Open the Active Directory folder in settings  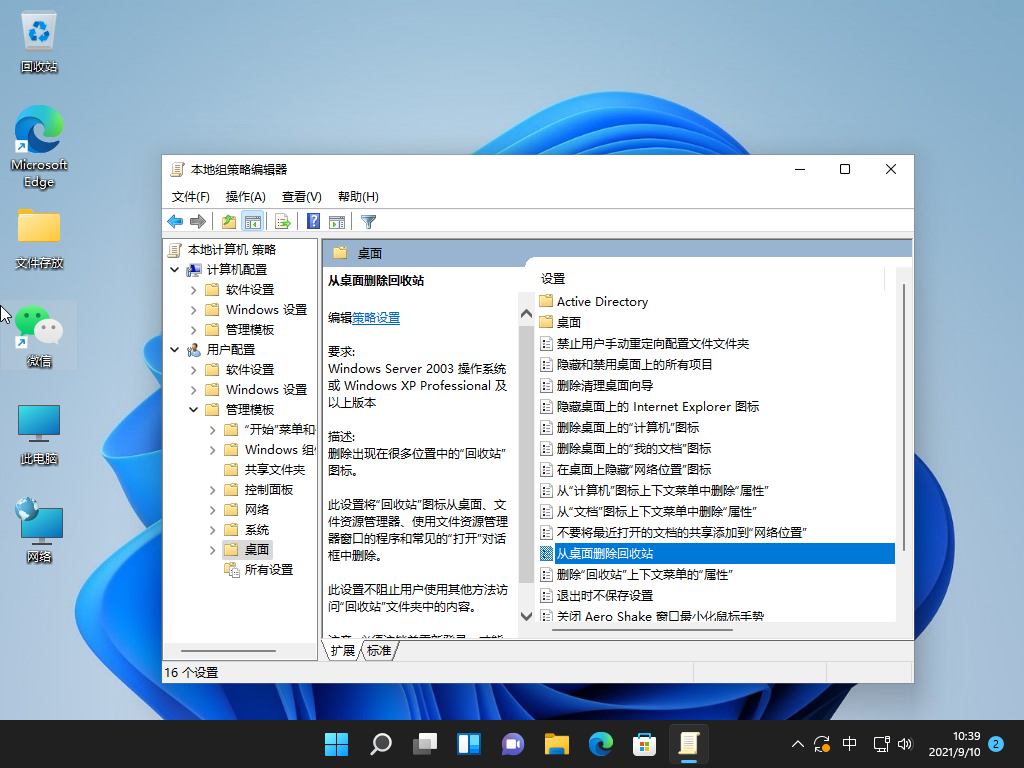tap(601, 300)
